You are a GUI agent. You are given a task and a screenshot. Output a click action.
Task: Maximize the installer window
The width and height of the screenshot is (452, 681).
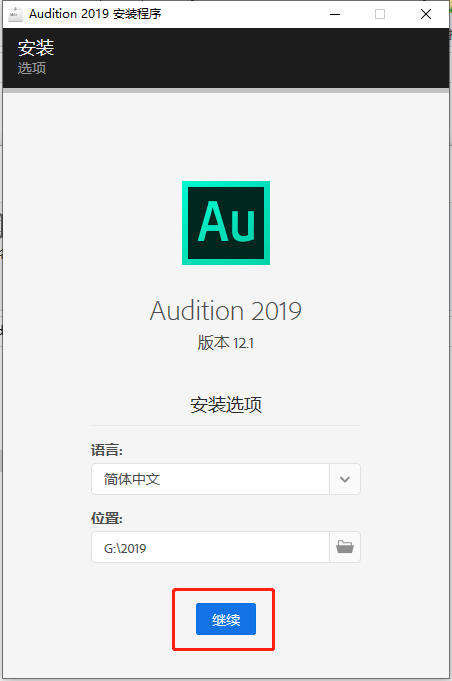point(380,14)
